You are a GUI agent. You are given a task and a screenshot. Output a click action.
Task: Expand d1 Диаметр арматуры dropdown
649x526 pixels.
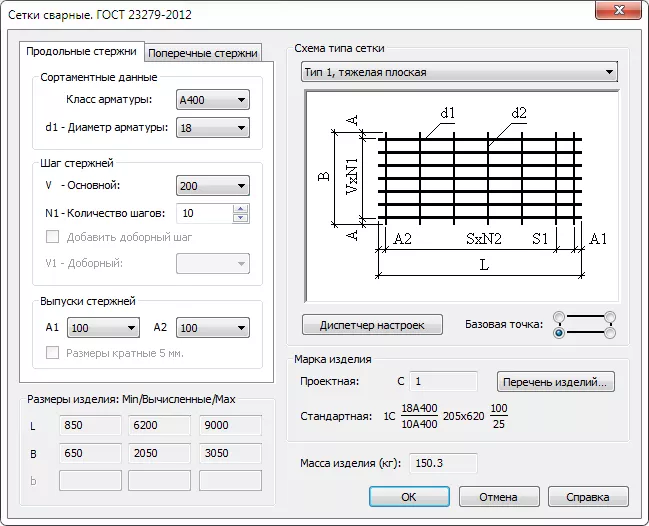[x=212, y=127]
